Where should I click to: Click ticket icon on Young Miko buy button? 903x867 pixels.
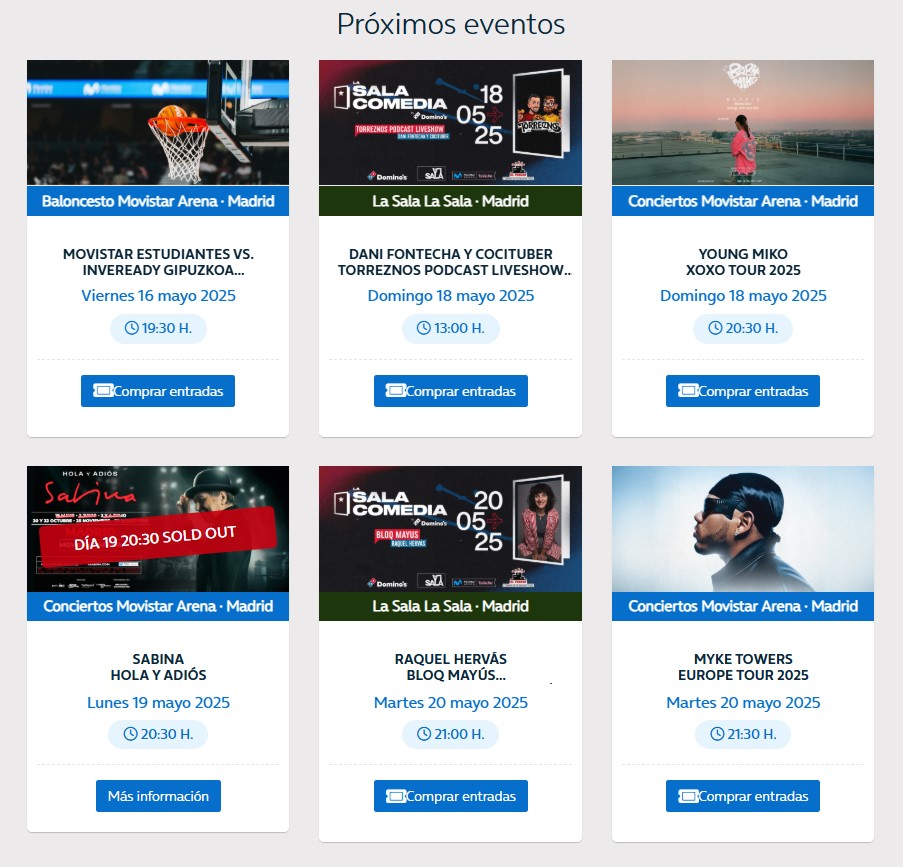click(x=688, y=391)
